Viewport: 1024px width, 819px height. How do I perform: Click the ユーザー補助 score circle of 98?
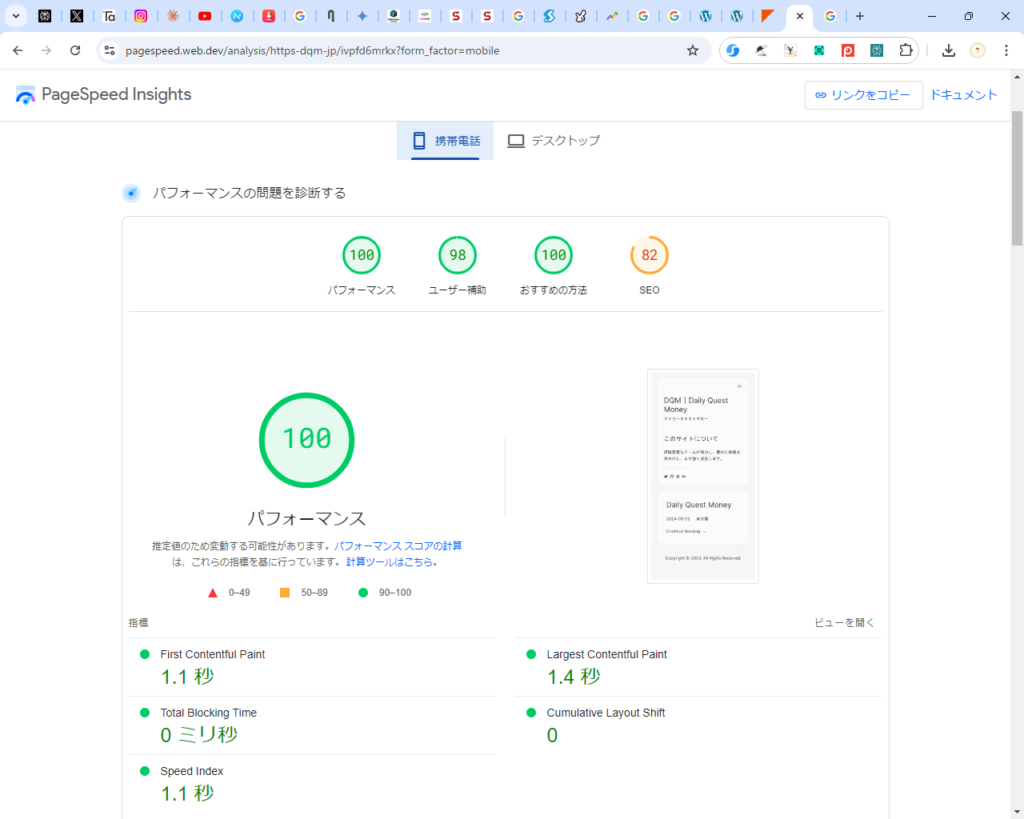pyautogui.click(x=457, y=256)
